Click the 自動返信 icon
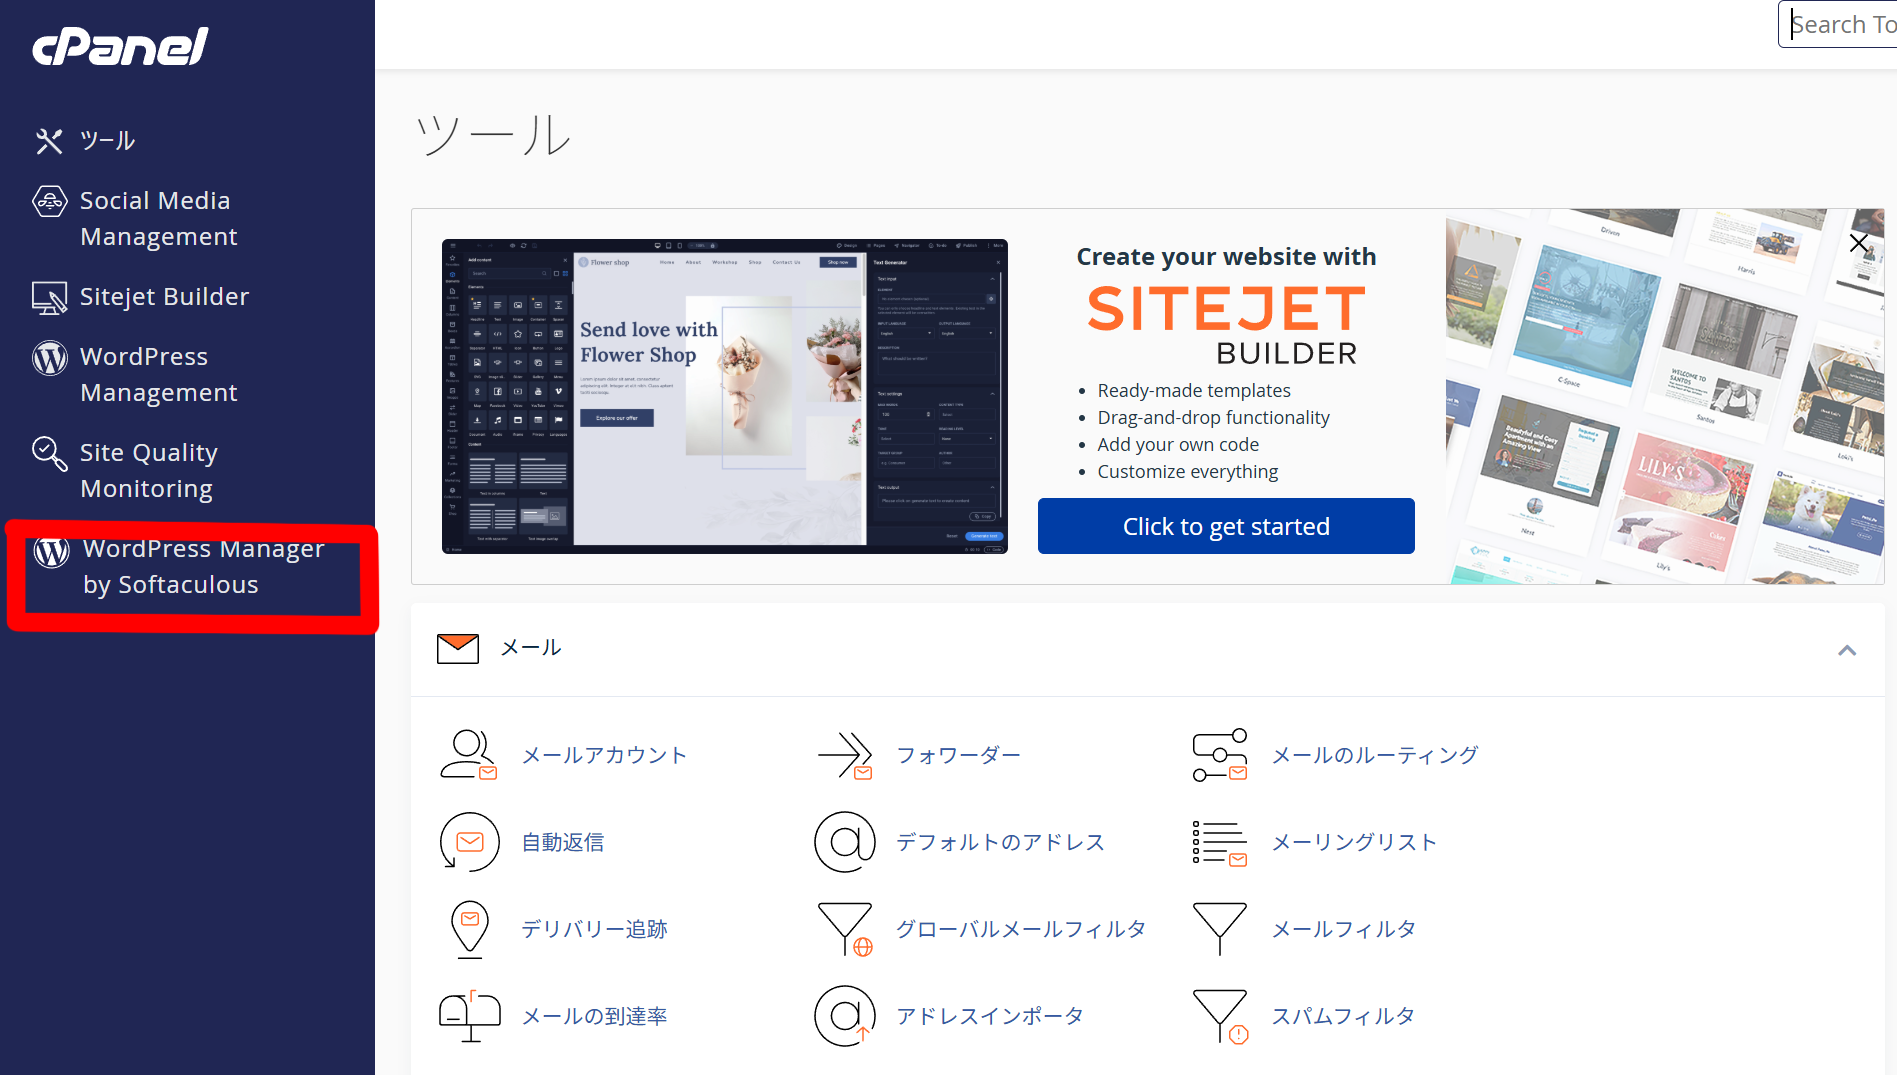This screenshot has height=1075, width=1897. 469,842
